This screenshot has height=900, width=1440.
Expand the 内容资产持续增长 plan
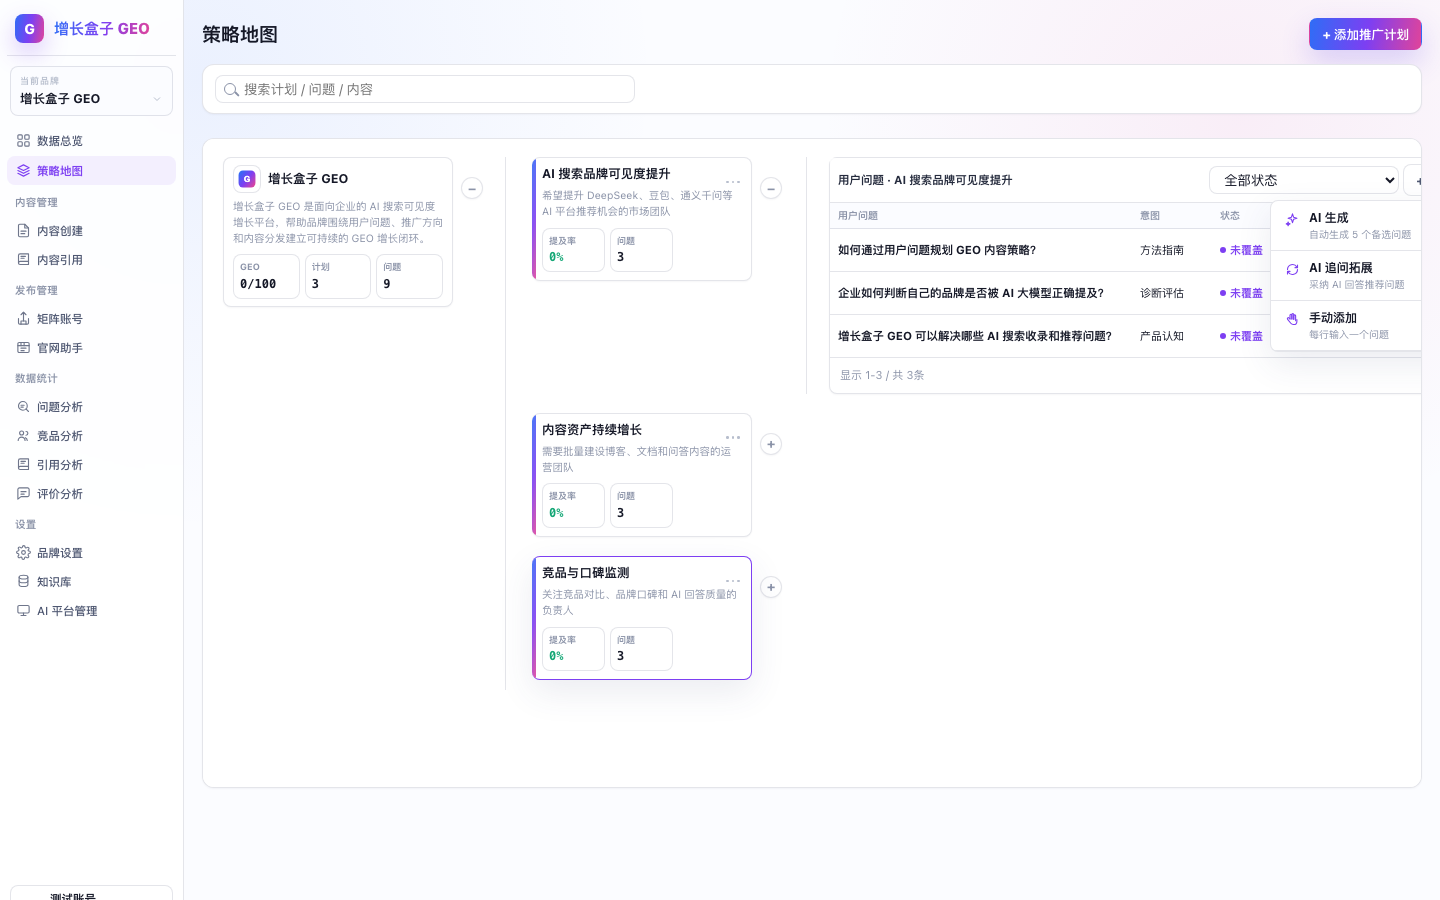coord(771,444)
